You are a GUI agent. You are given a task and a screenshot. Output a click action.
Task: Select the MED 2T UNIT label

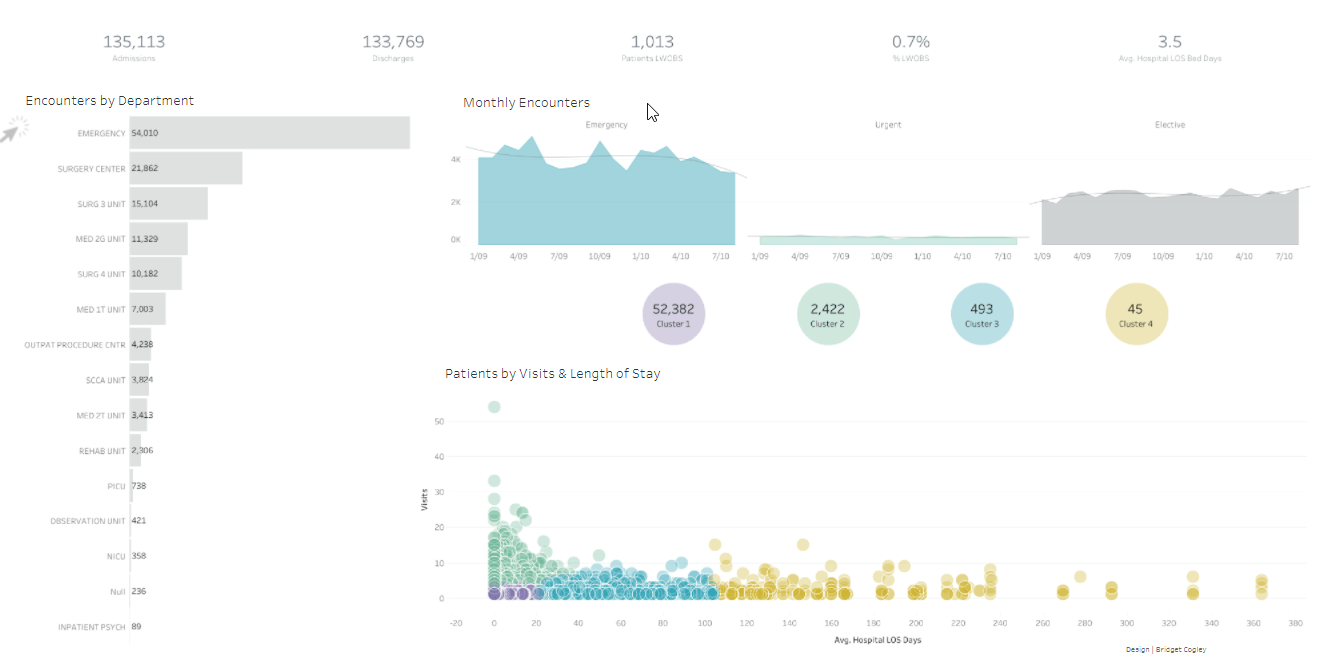103,415
